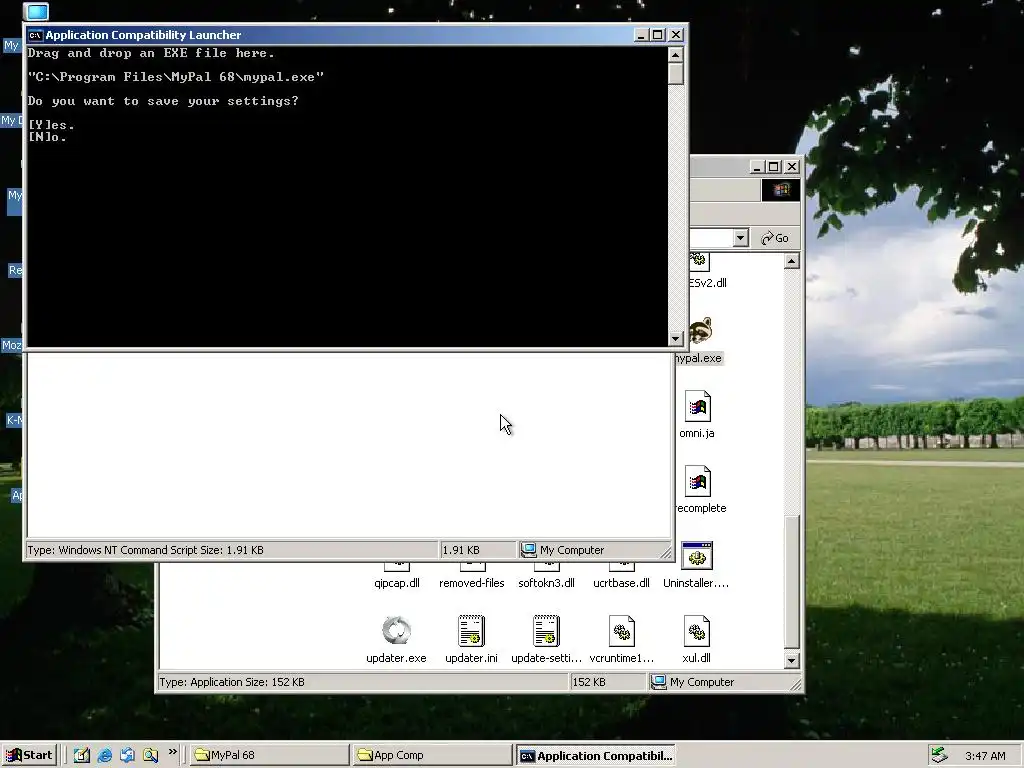Click the command prompt title bar icon
This screenshot has height=768, width=1024.
pyautogui.click(x=35, y=35)
